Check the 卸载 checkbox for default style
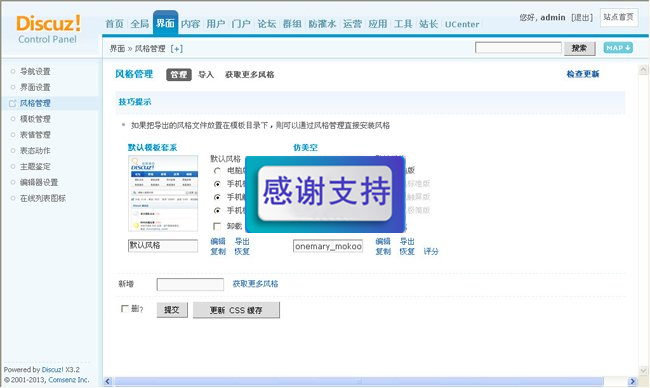Viewport: 650px width, 388px height. [217, 226]
